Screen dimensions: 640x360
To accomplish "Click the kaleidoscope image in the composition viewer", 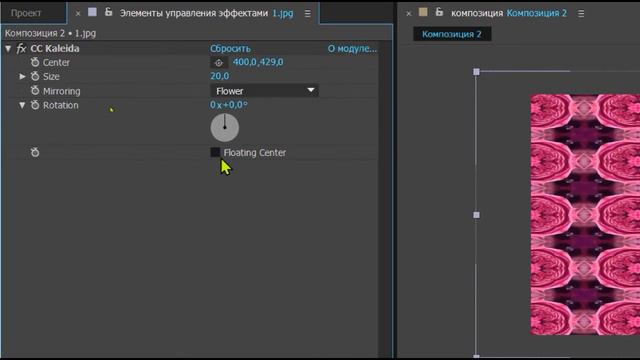I will [x=585, y=215].
